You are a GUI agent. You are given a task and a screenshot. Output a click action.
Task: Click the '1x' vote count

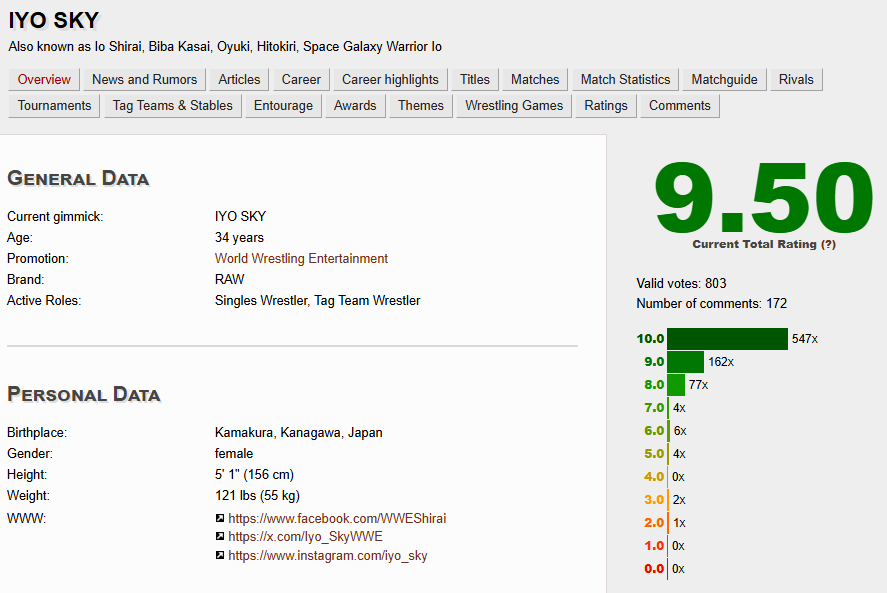[x=679, y=523]
